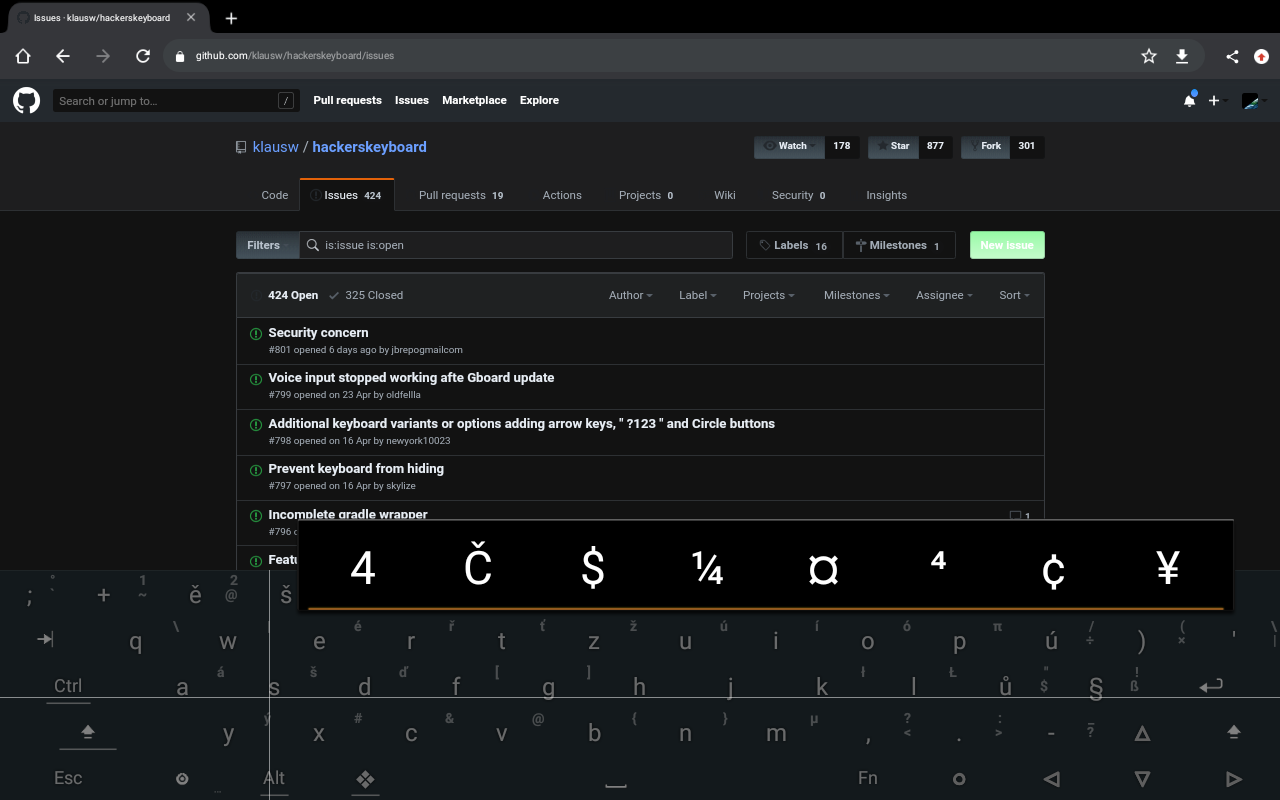Tap the Esc key
This screenshot has width=1280, height=800.
tap(68, 778)
